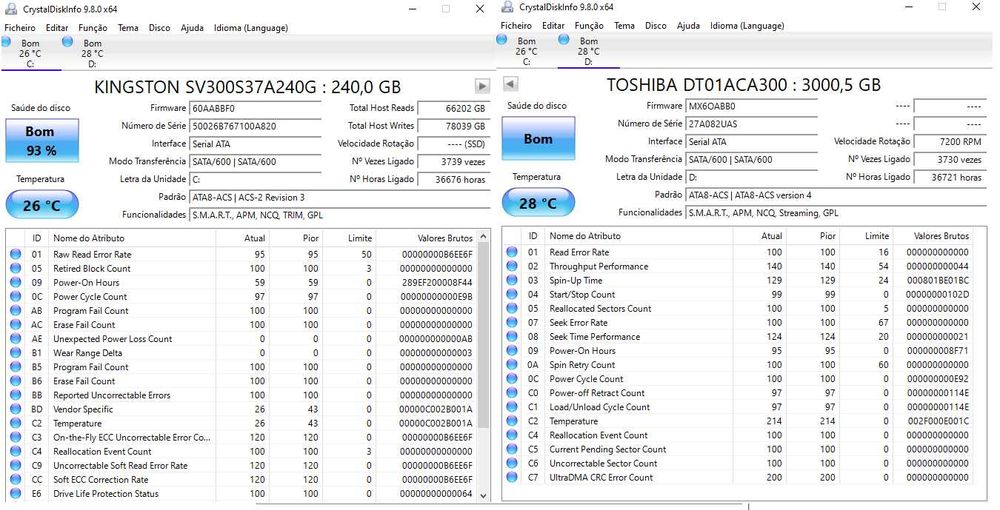Image resolution: width=1000 pixels, height=510 pixels.
Task: Click status icon for Current Pending Sector Count
Action: pyautogui.click(x=511, y=449)
